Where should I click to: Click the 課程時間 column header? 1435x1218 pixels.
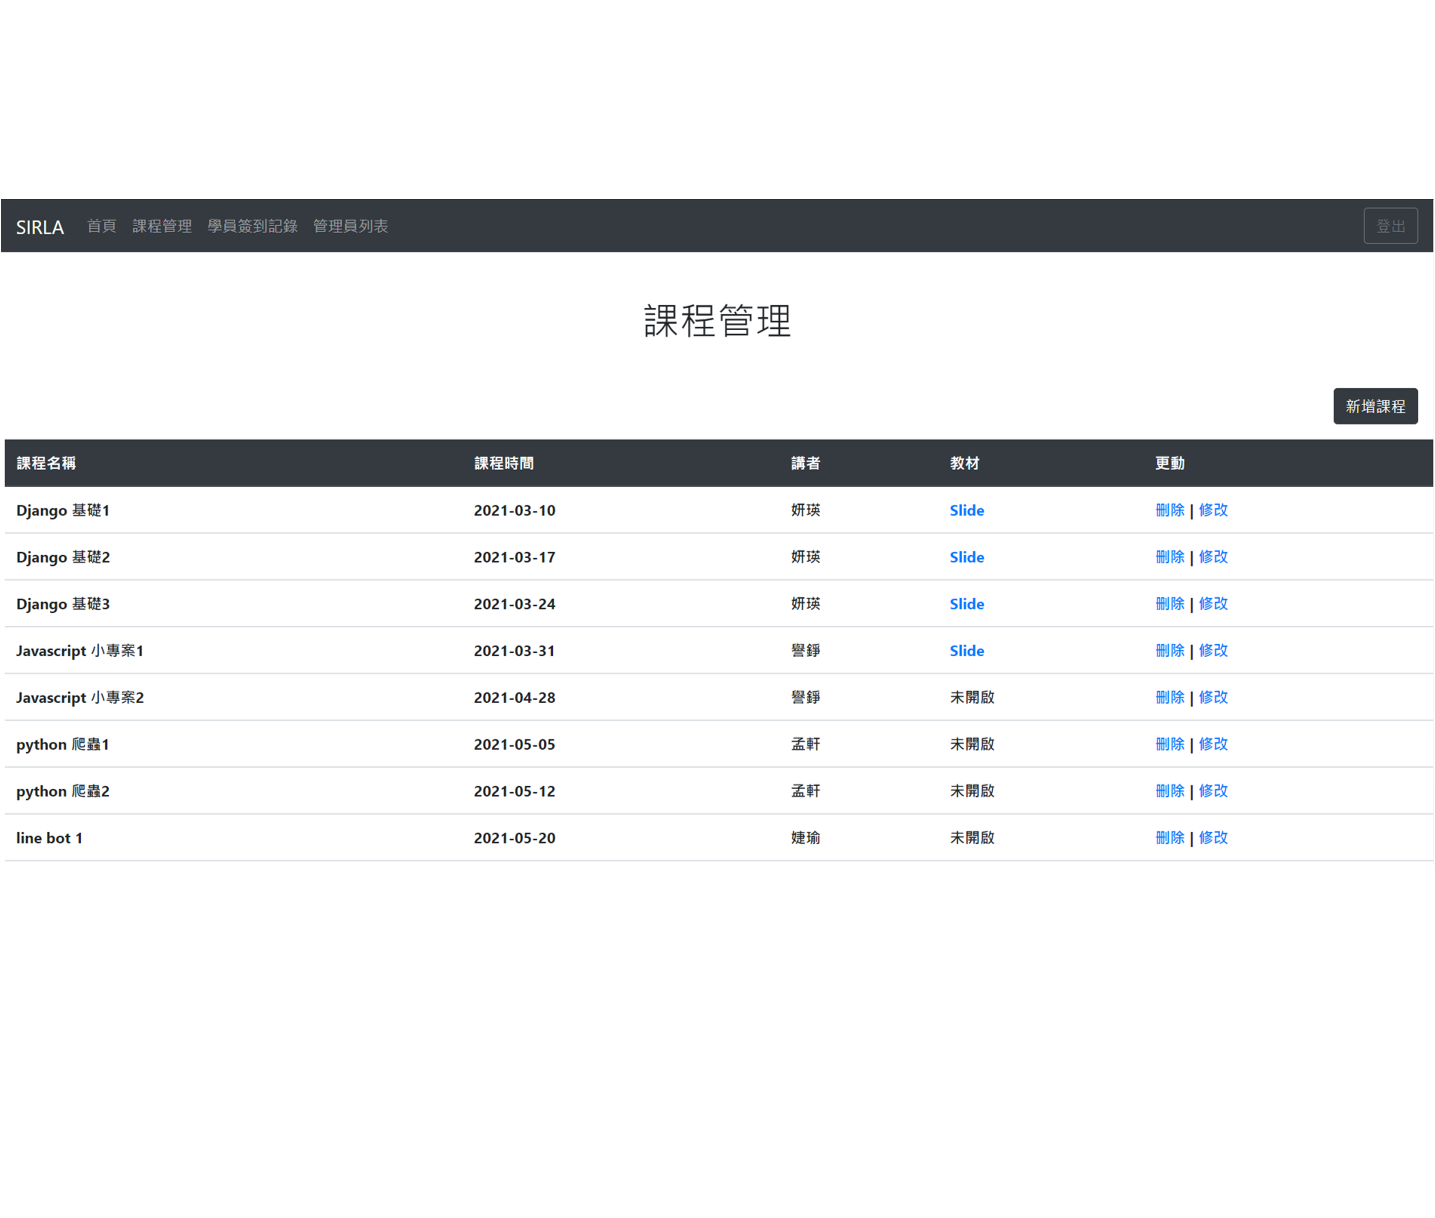tap(503, 463)
